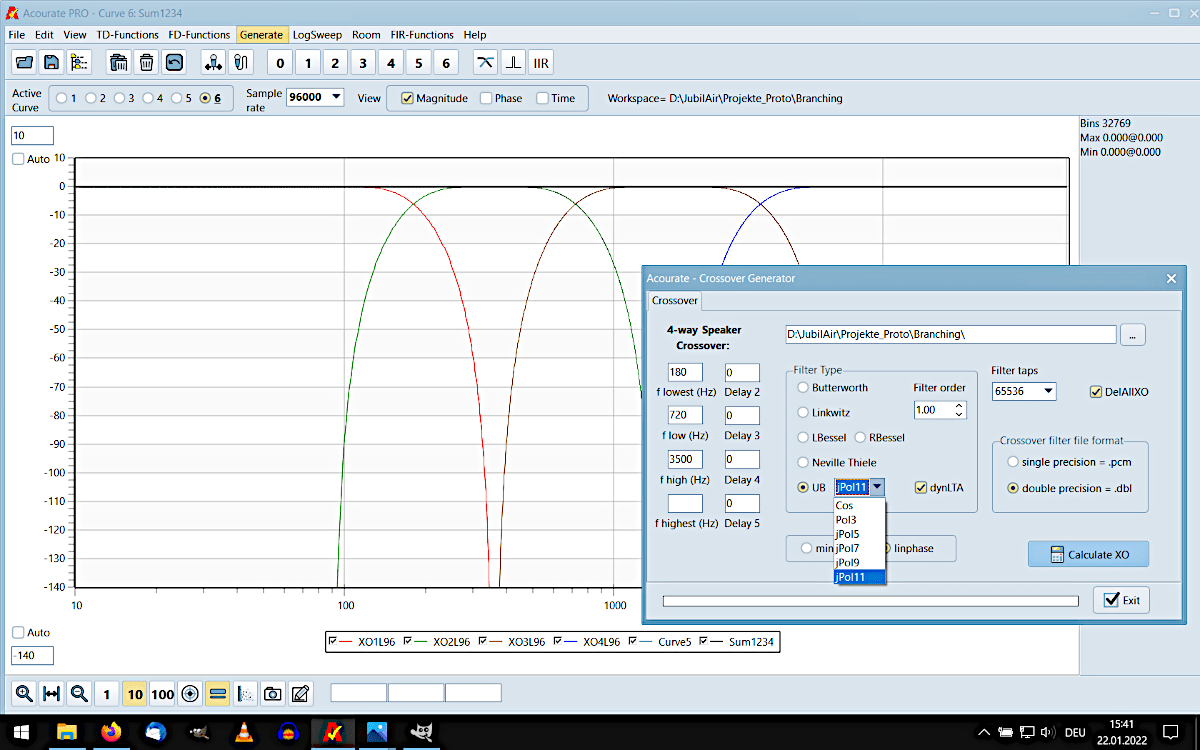Choose the Linkwitz filter type
Screen dimensions: 1200x750
coord(803,412)
